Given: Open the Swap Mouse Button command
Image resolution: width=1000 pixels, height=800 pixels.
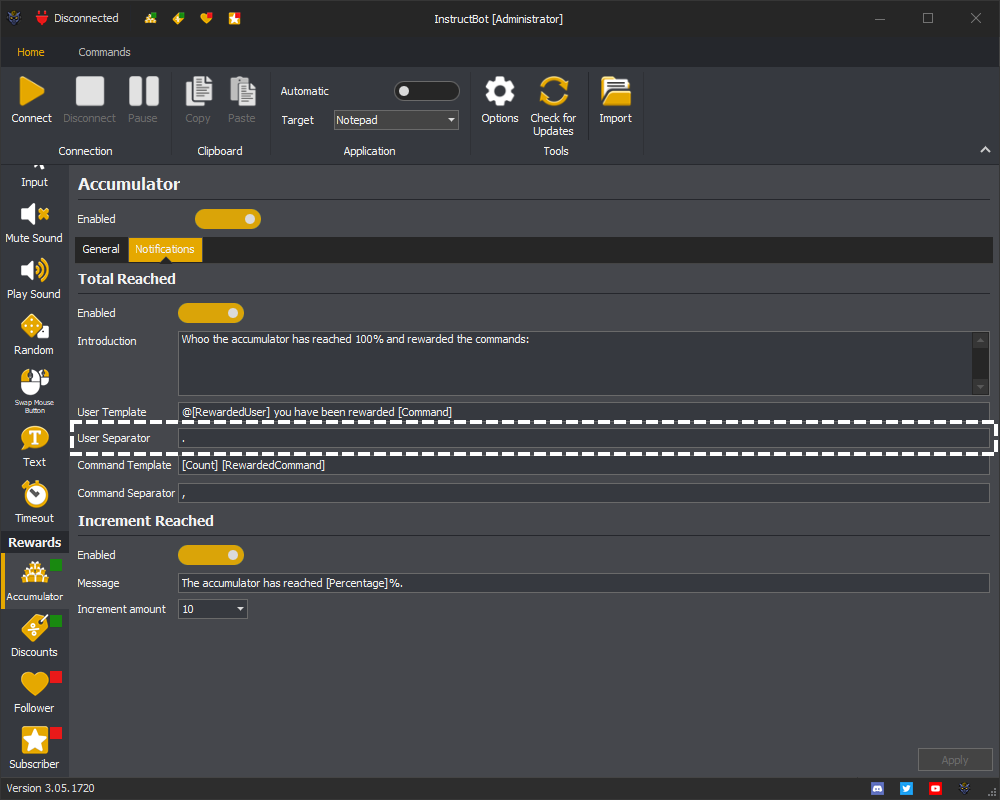Looking at the screenshot, I should (34, 392).
